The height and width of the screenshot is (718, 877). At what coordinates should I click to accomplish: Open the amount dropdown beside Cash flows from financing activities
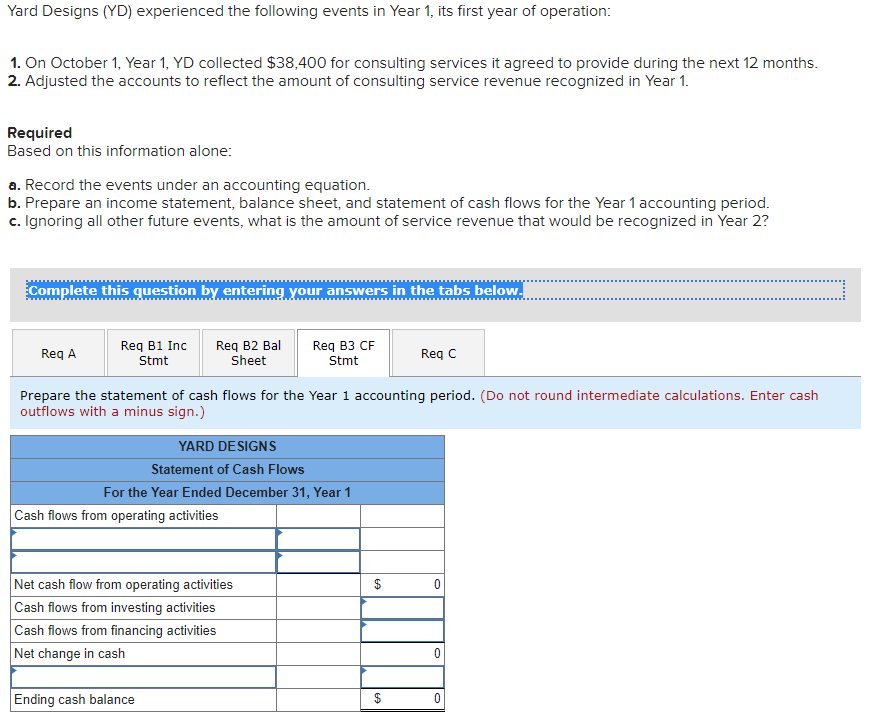401,630
